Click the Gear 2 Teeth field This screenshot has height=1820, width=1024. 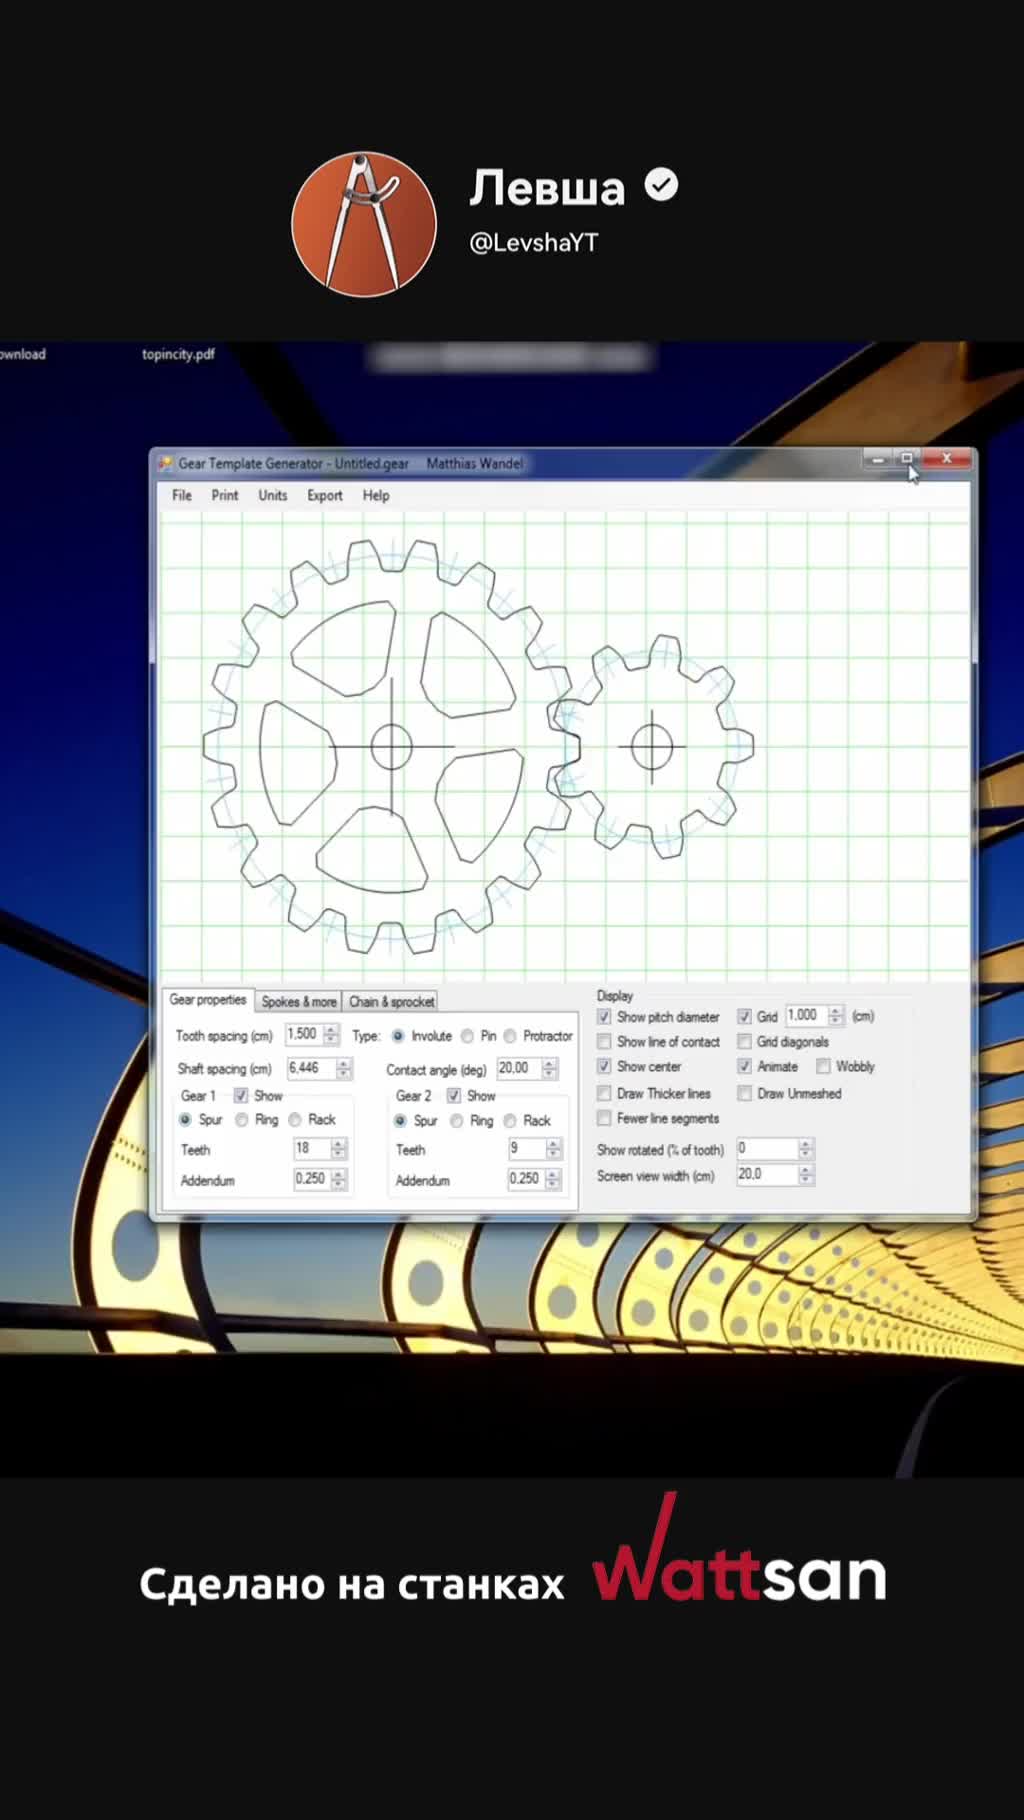click(526, 1148)
